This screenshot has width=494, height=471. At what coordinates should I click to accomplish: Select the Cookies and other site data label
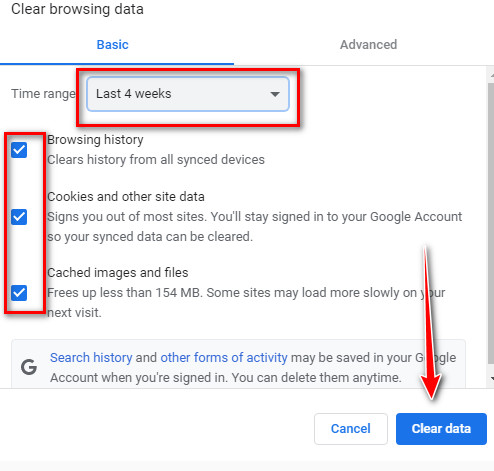click(x=126, y=197)
